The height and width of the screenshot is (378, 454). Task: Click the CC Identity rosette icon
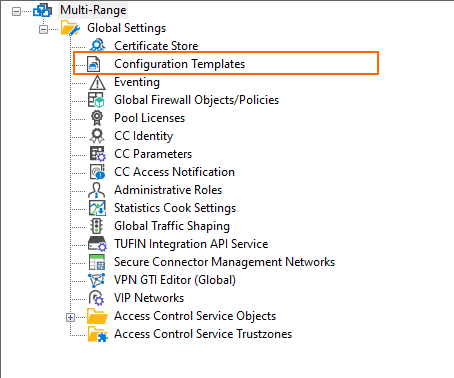(x=97, y=136)
